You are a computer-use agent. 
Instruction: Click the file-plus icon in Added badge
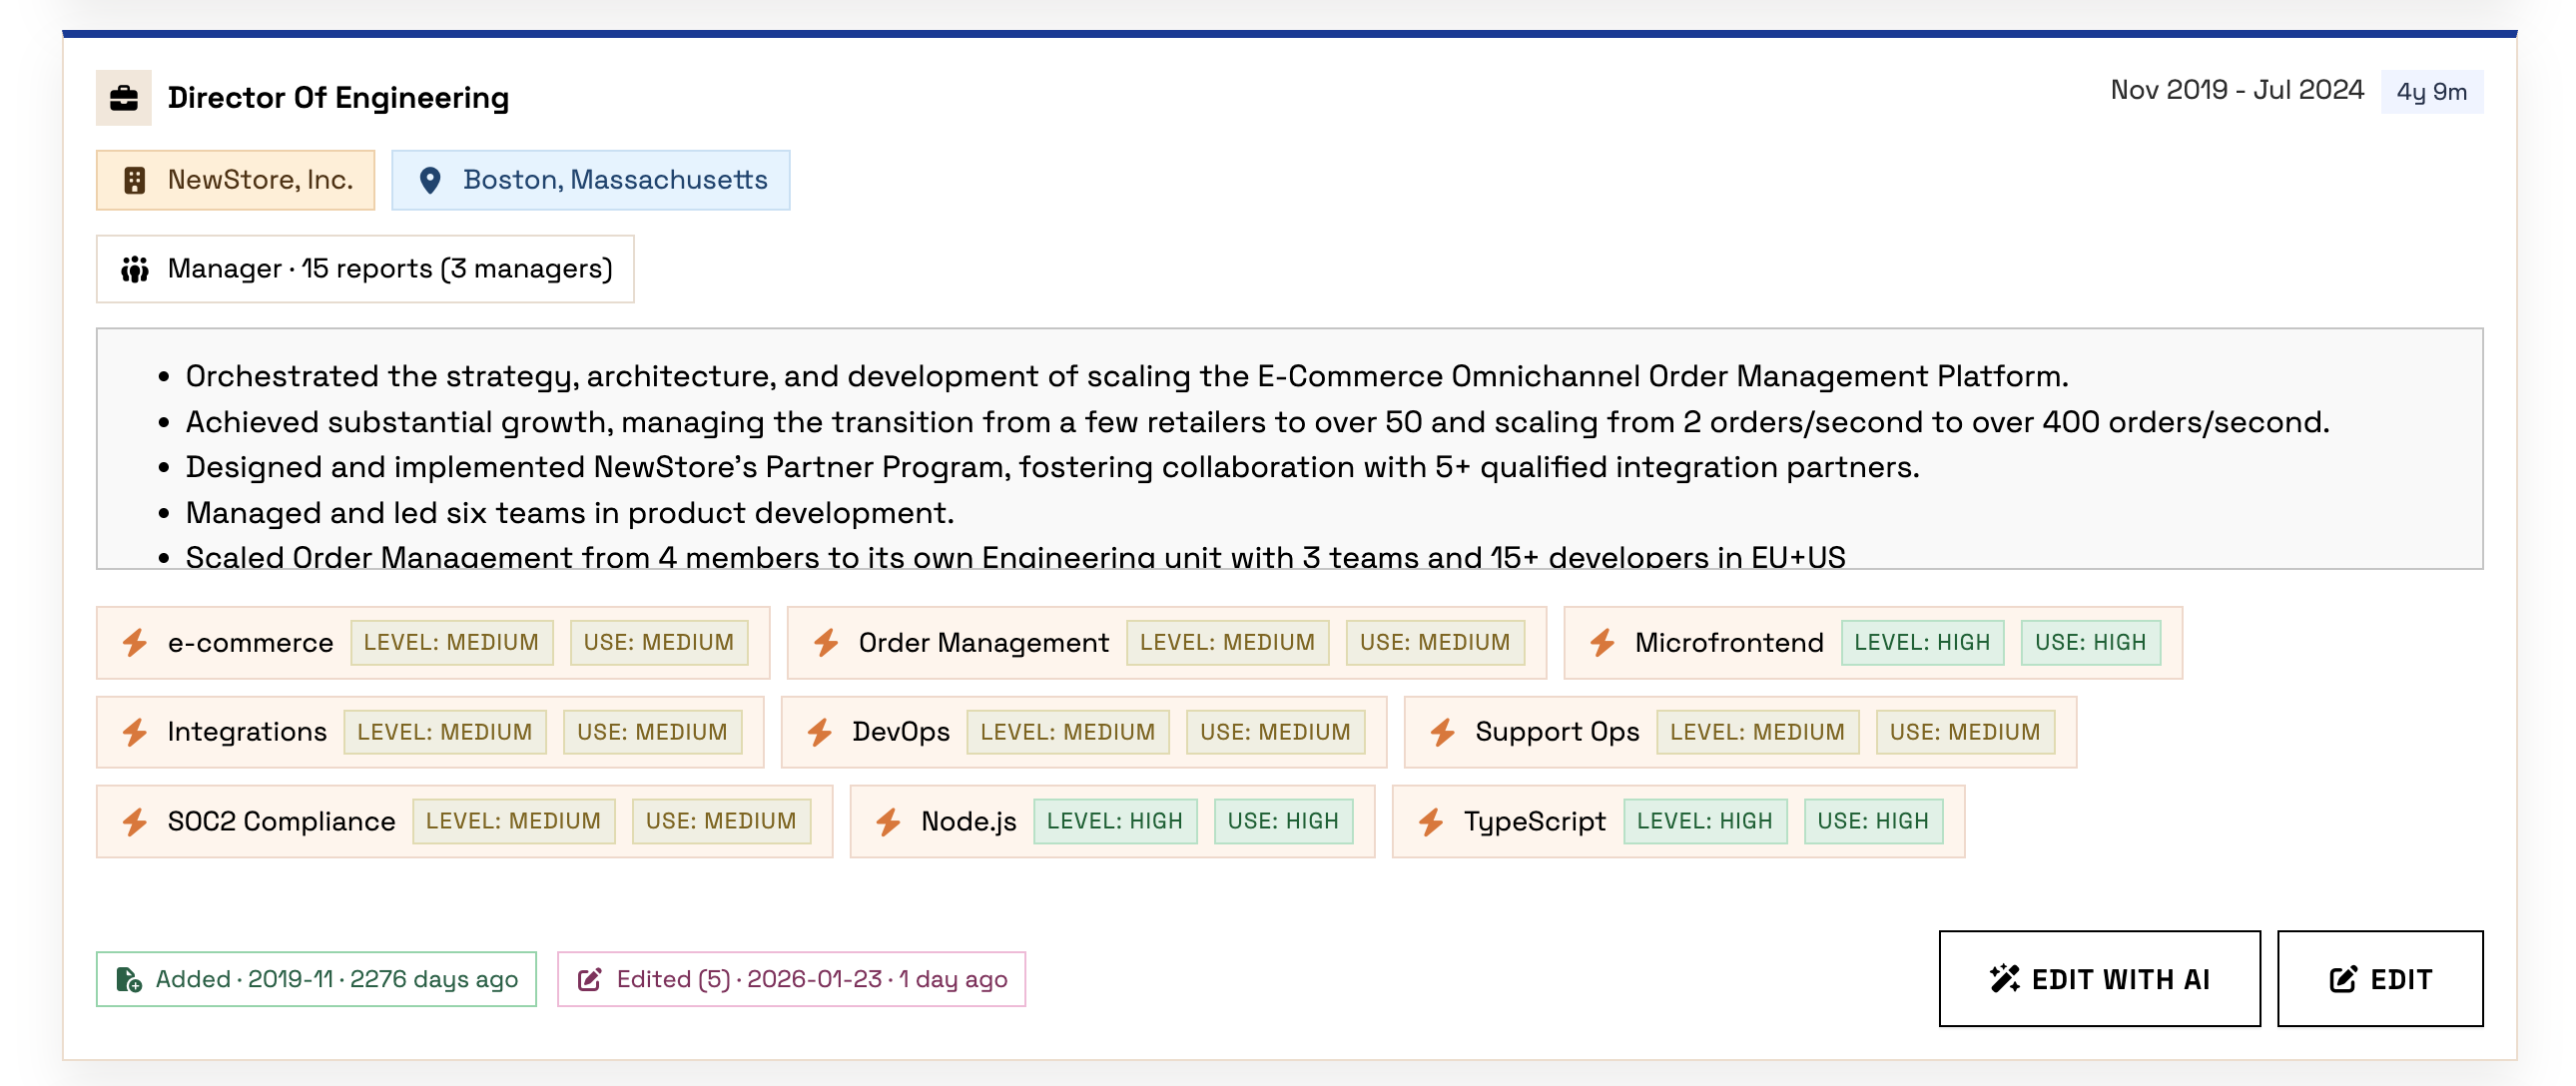coord(129,979)
